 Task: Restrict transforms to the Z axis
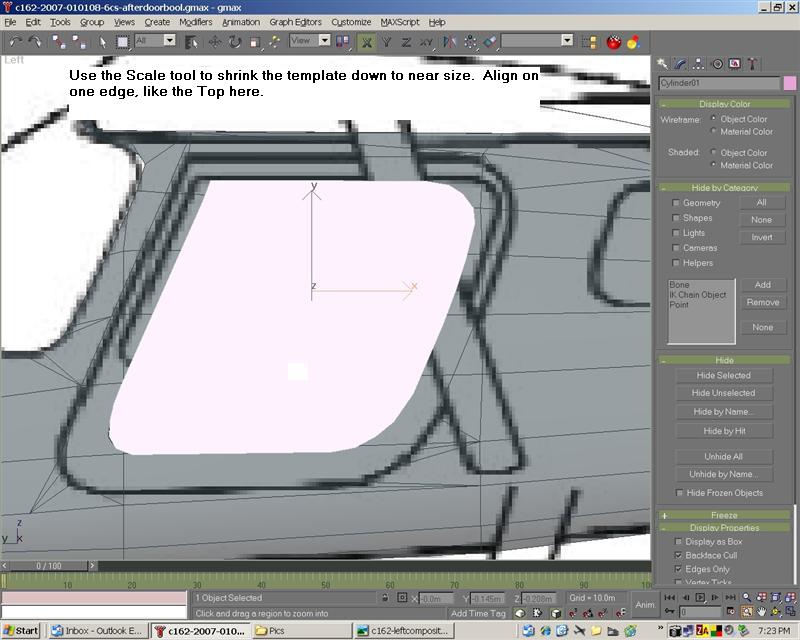click(x=406, y=42)
